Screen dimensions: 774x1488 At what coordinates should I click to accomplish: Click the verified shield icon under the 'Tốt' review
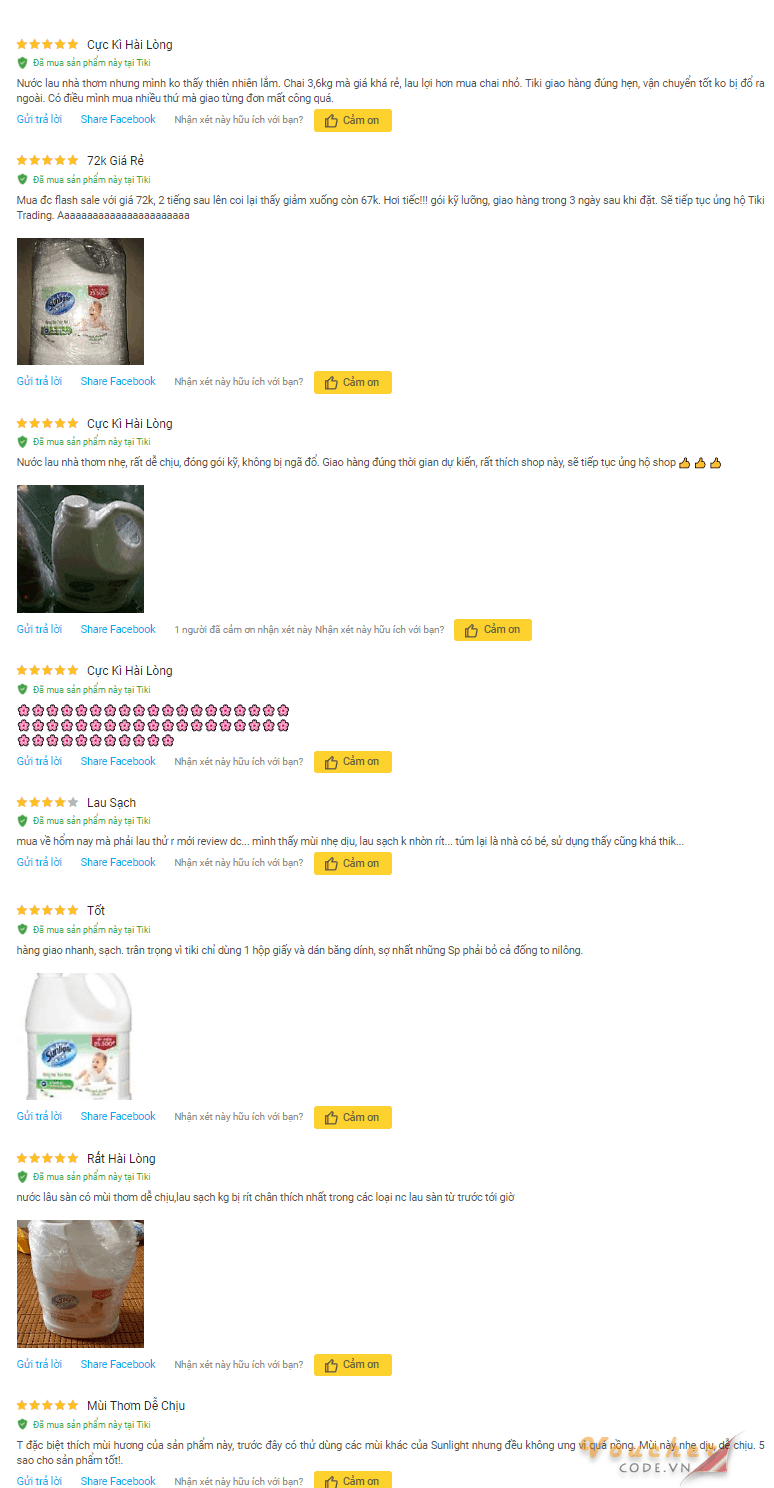tap(22, 929)
